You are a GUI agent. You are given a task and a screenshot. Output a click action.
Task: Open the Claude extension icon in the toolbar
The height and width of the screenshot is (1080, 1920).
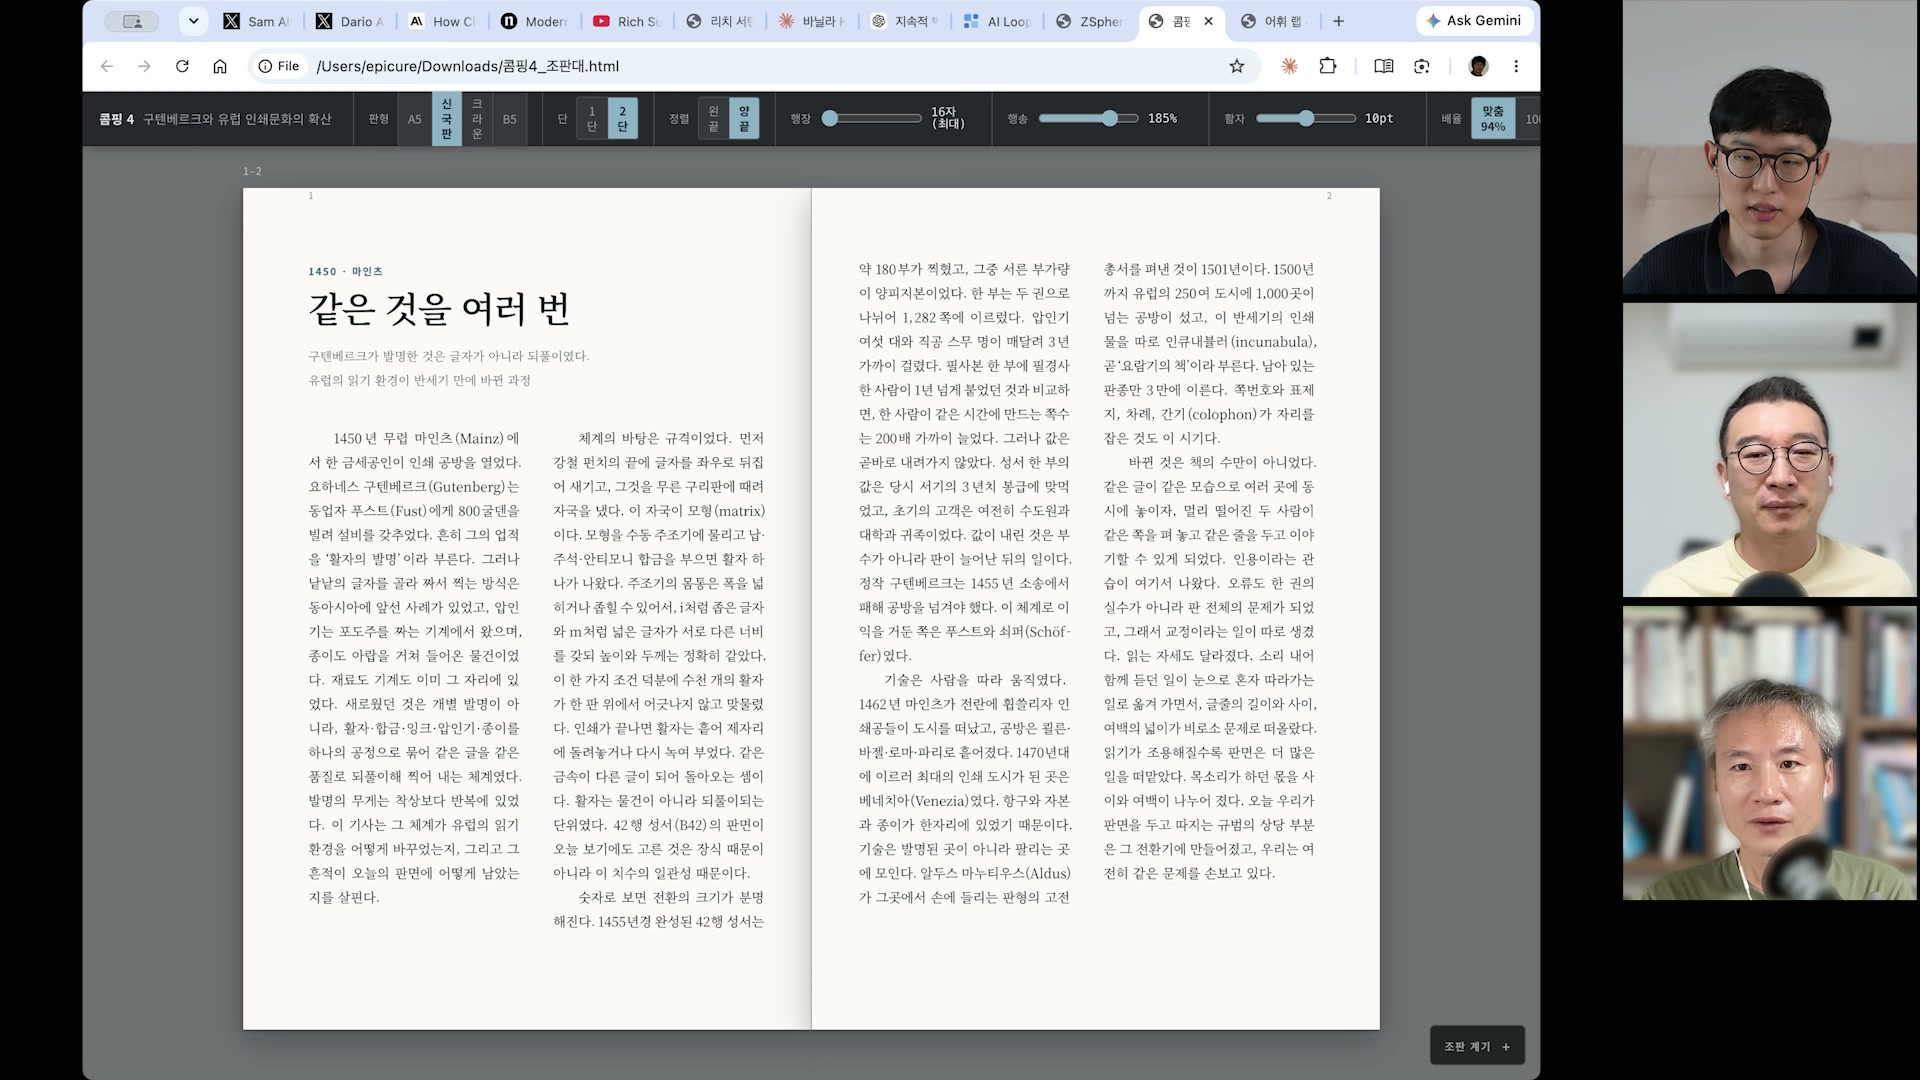(x=1290, y=66)
